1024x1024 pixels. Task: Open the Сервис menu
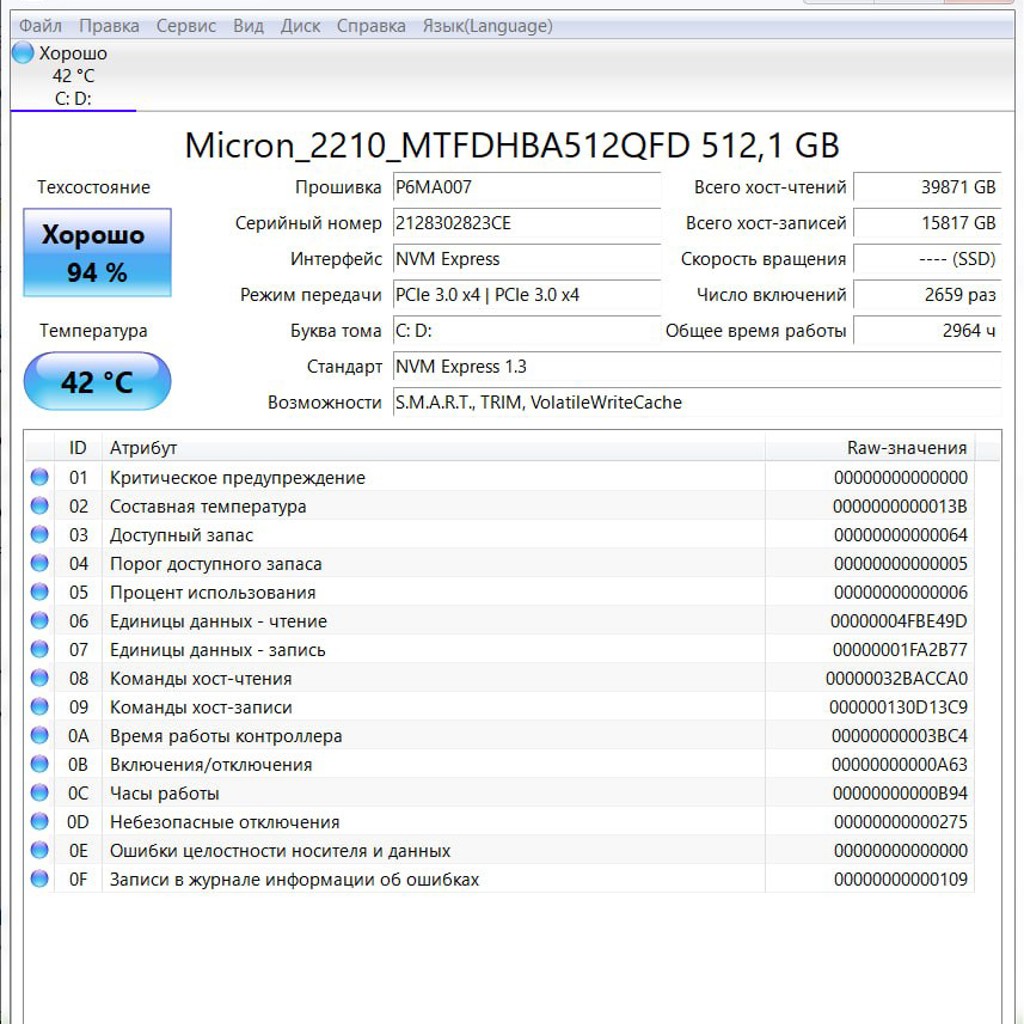[x=186, y=26]
